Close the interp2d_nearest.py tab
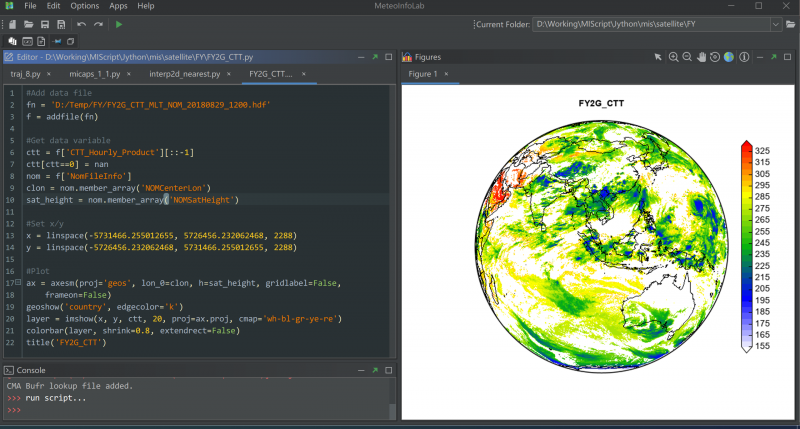 click(x=230, y=74)
